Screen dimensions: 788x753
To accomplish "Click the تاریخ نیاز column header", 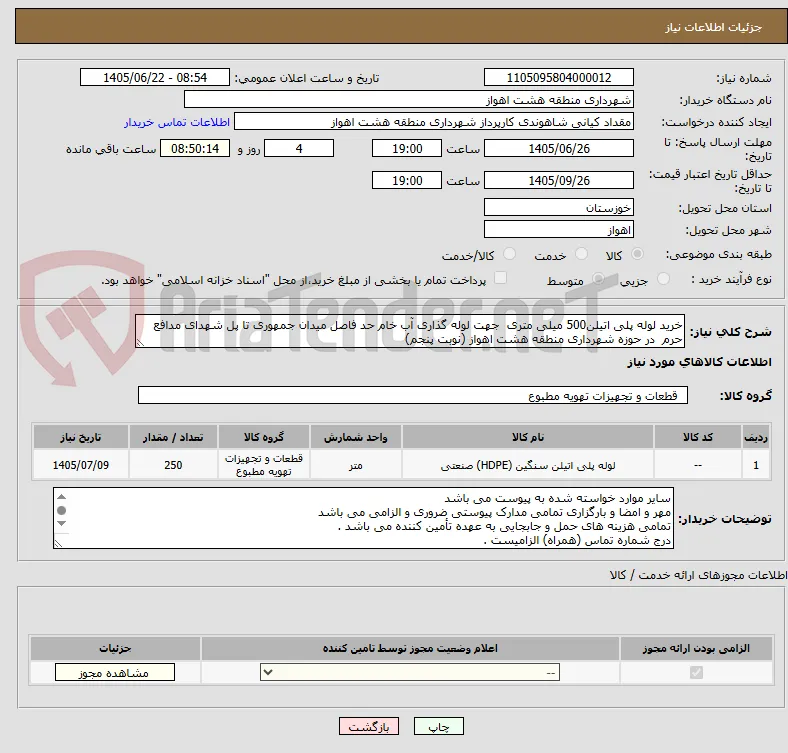I will pyautogui.click(x=81, y=437).
